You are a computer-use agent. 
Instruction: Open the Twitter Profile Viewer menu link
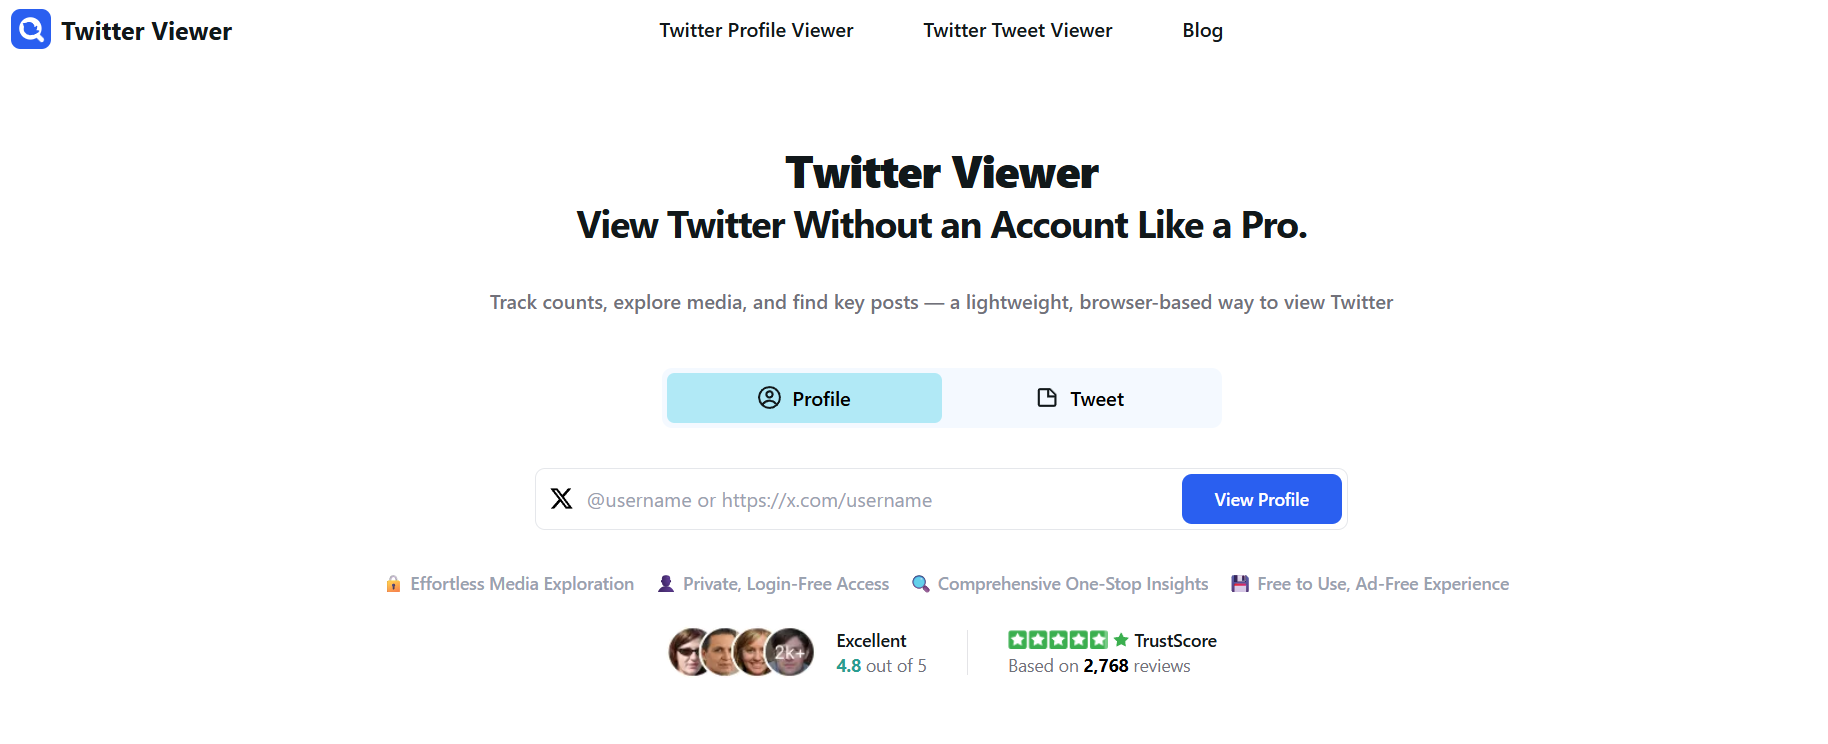pyautogui.click(x=756, y=30)
